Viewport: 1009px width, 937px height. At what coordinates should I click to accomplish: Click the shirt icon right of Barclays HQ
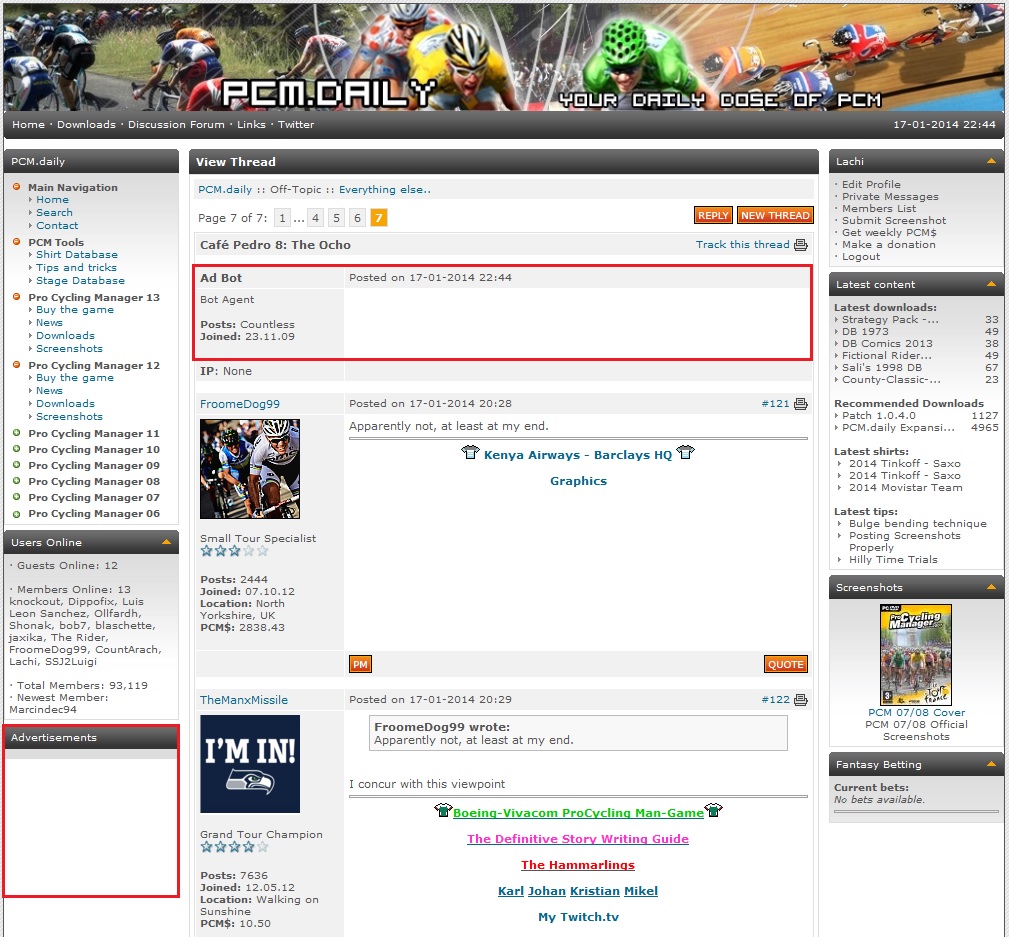(685, 454)
